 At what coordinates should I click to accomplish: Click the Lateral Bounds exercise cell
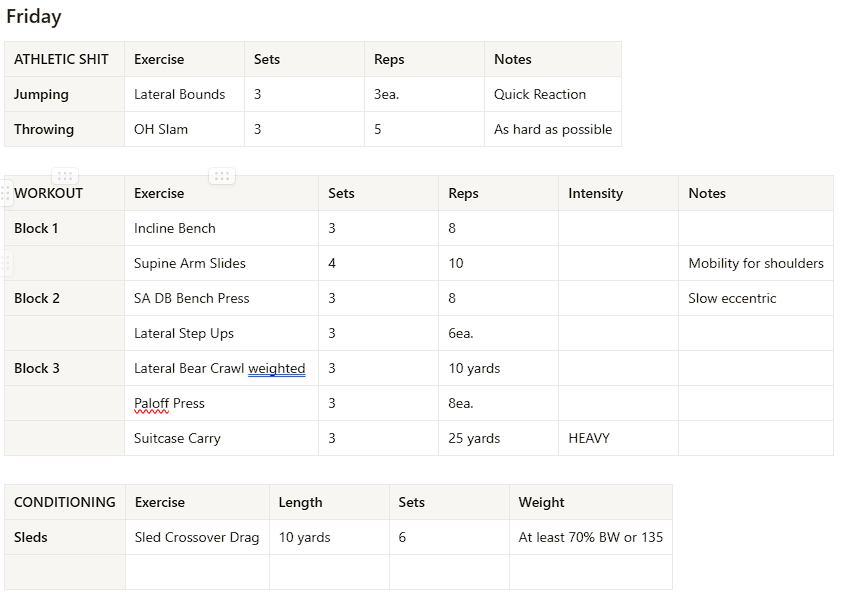[x=180, y=94]
